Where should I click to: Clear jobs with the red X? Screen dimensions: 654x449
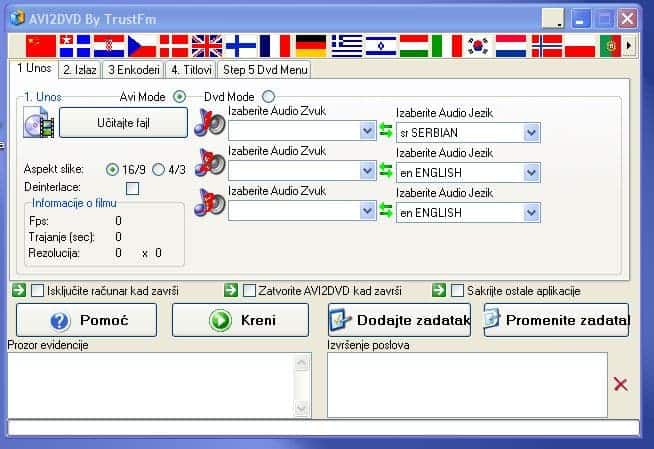pyautogui.click(x=621, y=384)
